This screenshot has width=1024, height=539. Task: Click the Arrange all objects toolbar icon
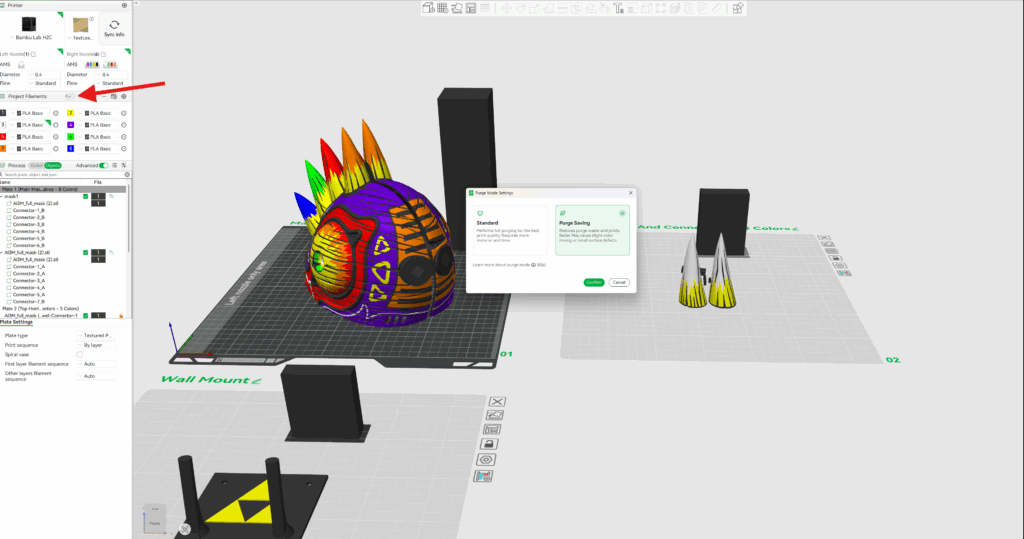click(469, 8)
